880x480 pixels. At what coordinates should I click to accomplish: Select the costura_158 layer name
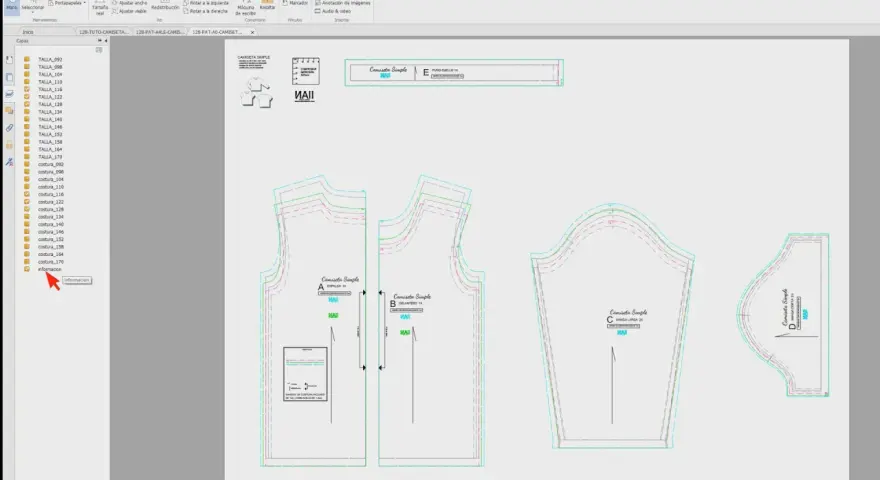pyautogui.click(x=51, y=246)
